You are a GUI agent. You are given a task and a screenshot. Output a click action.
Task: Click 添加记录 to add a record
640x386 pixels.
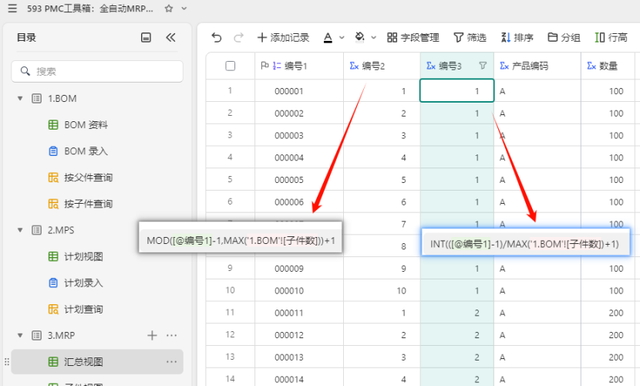(x=283, y=38)
